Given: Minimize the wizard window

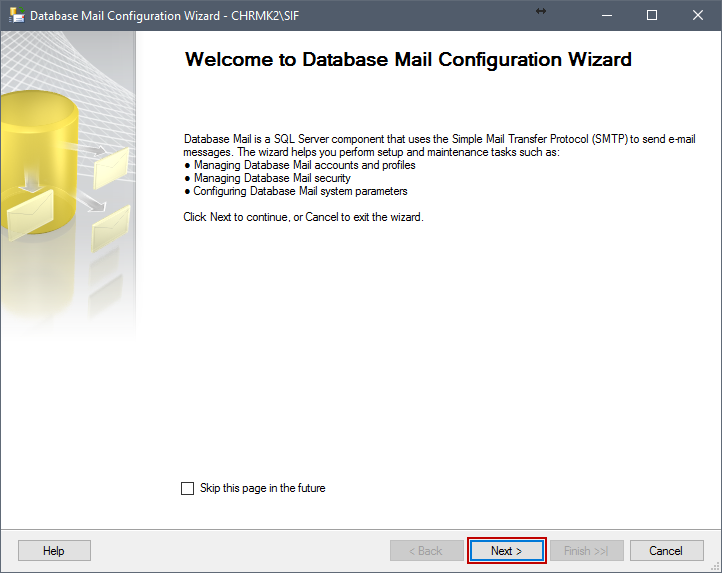Looking at the screenshot, I should [x=607, y=16].
